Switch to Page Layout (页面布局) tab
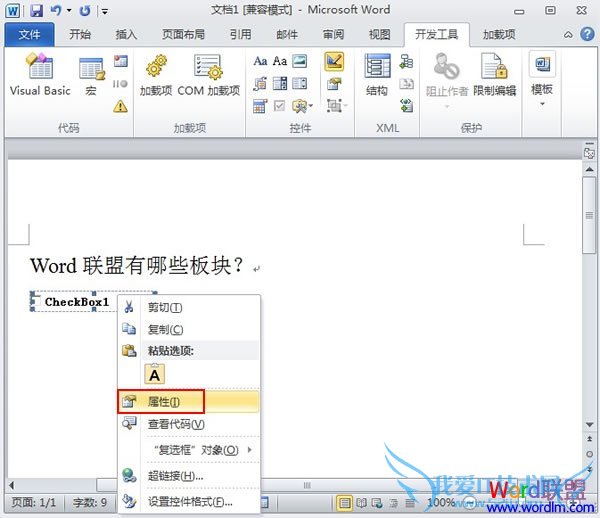Image resolution: width=600 pixels, height=518 pixels. pos(183,34)
